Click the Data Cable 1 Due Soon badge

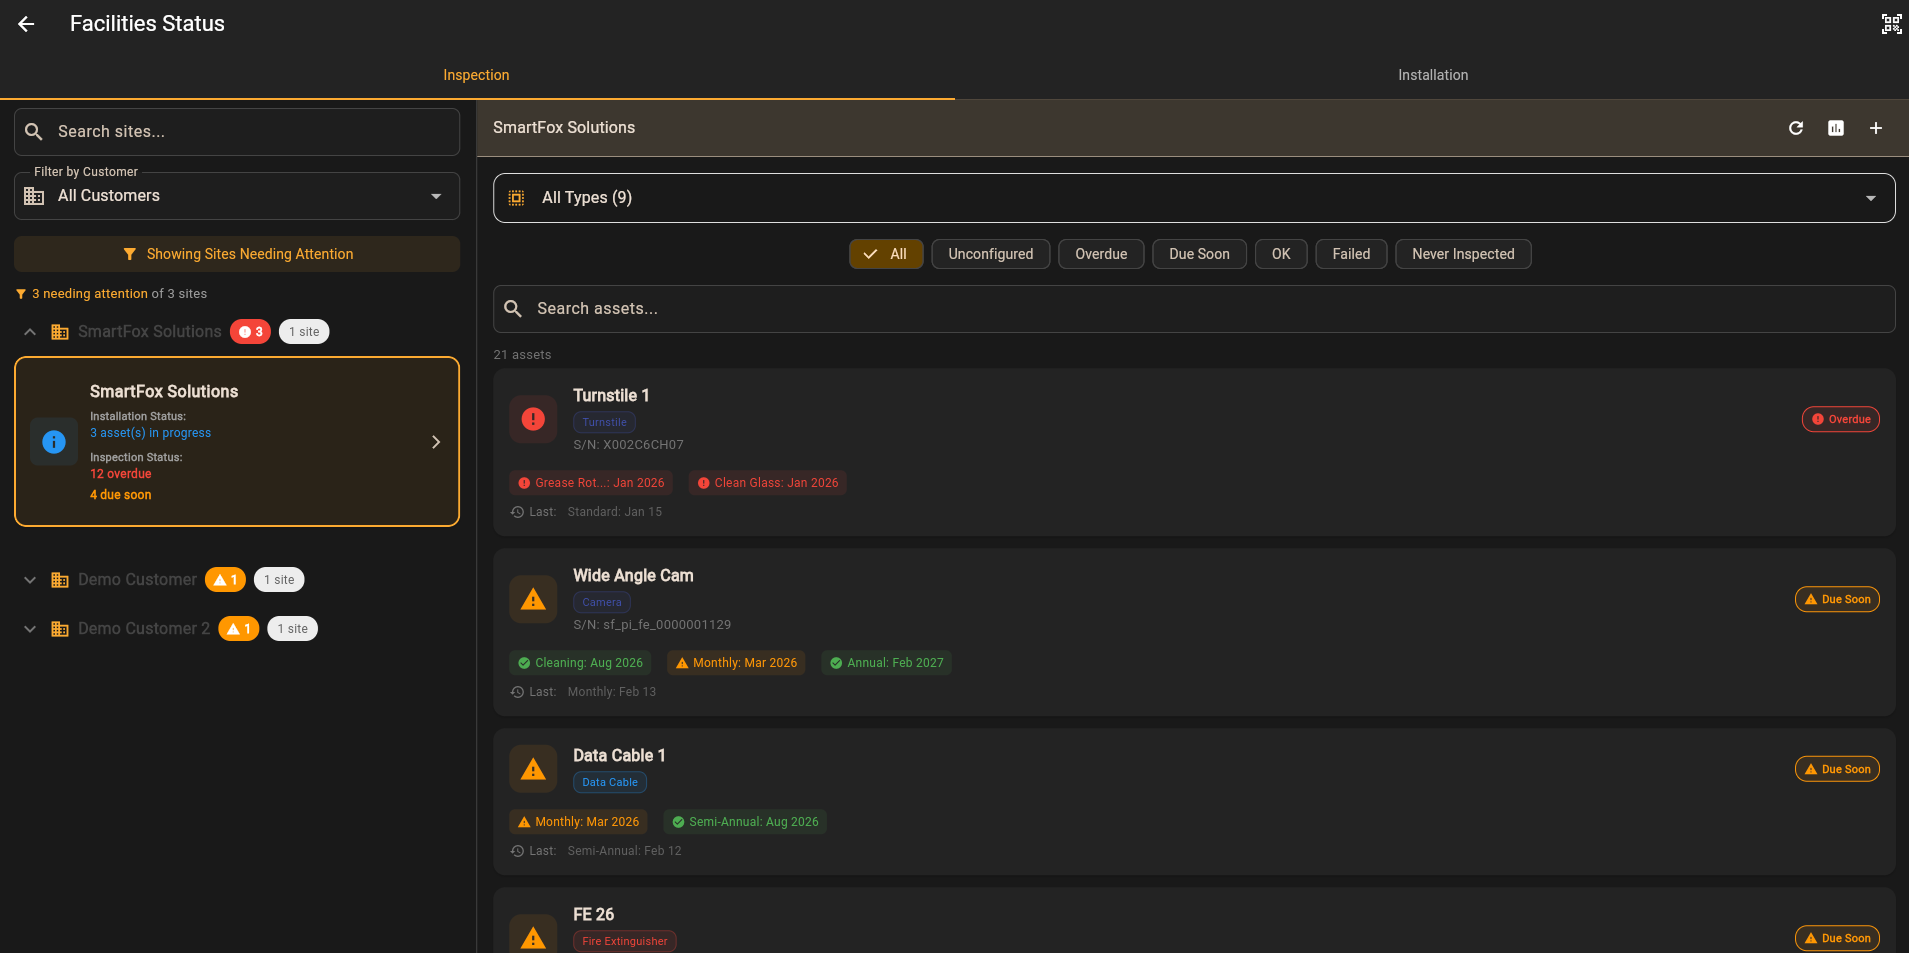coord(1837,769)
